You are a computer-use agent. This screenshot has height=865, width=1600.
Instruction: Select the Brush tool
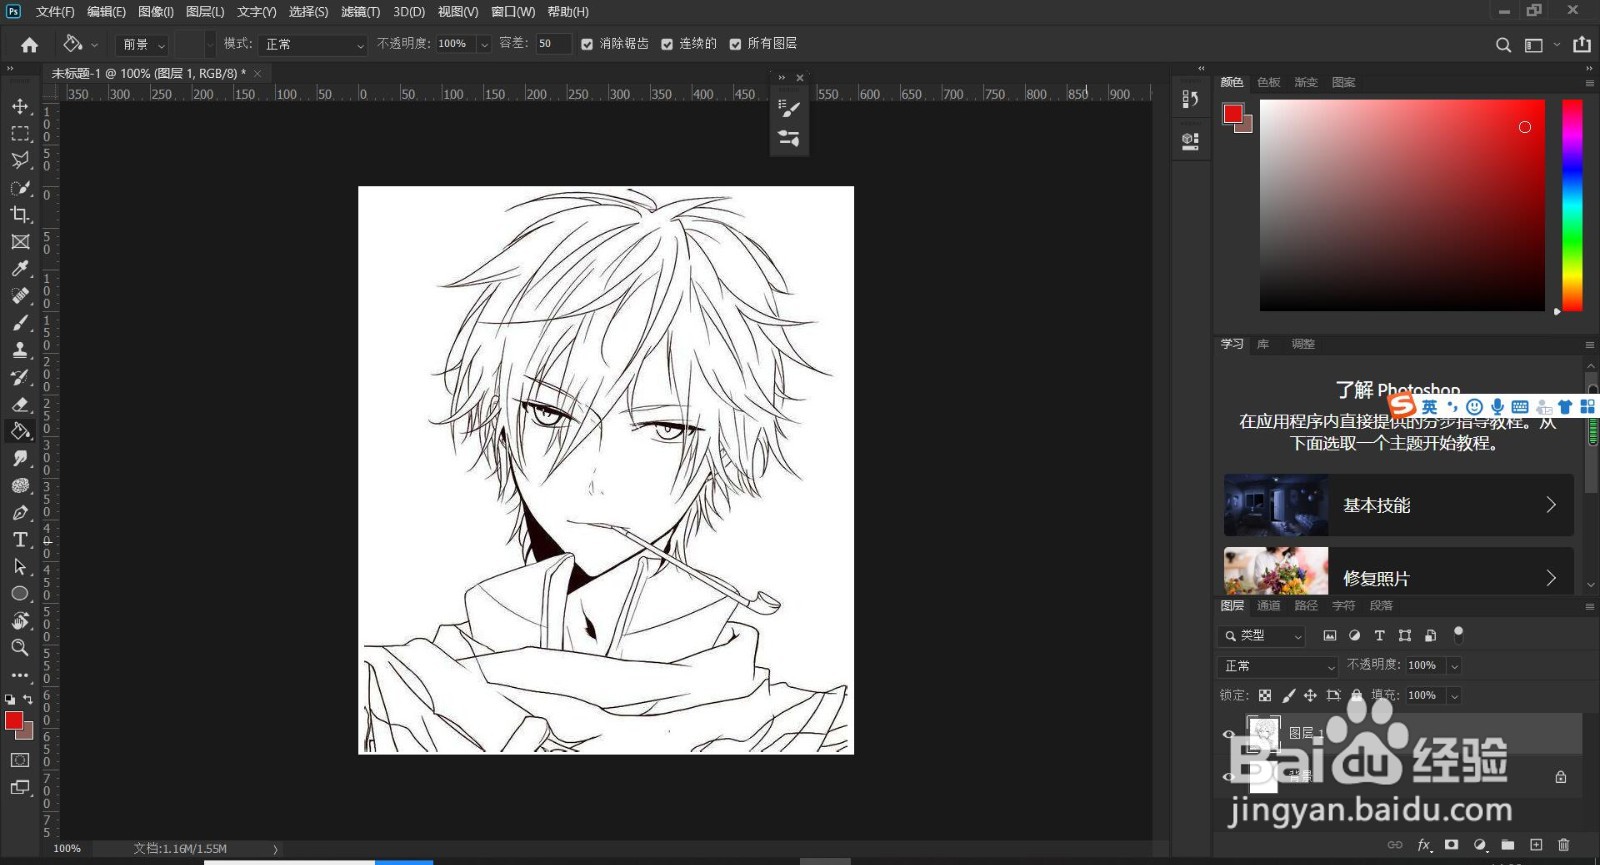coord(20,323)
